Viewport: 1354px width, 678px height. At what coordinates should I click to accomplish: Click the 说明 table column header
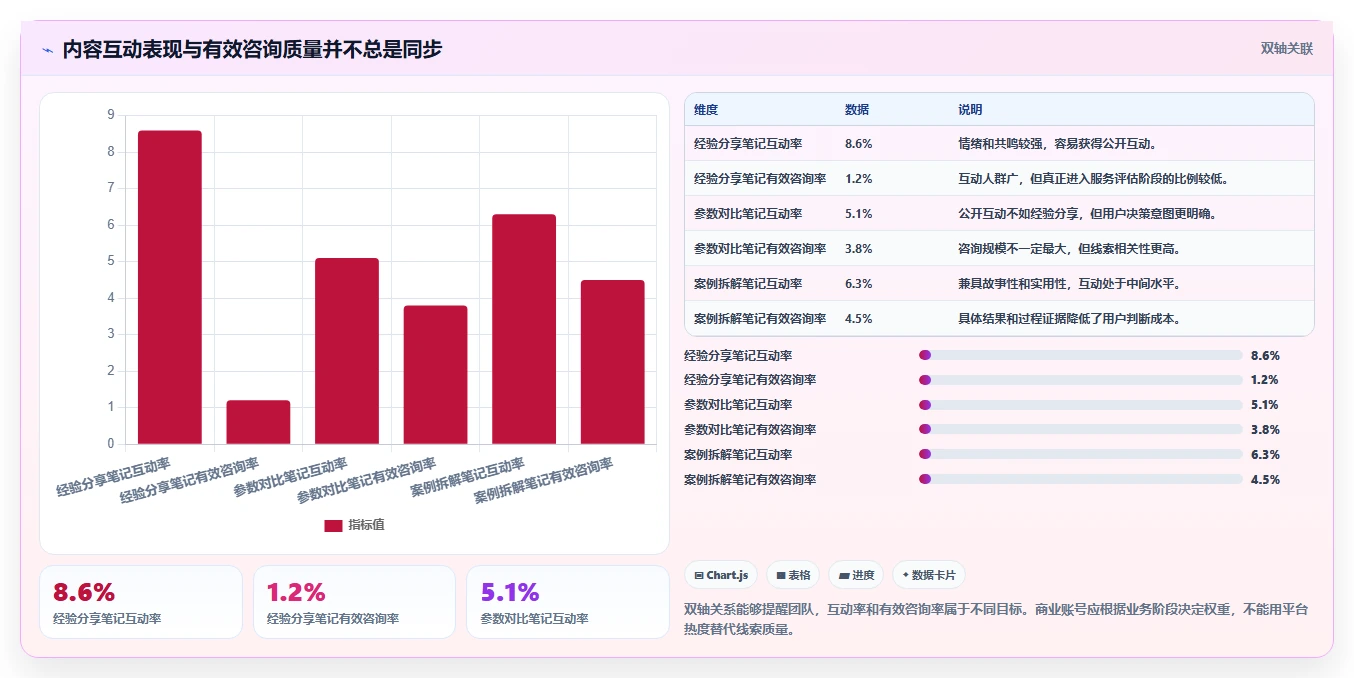click(970, 110)
